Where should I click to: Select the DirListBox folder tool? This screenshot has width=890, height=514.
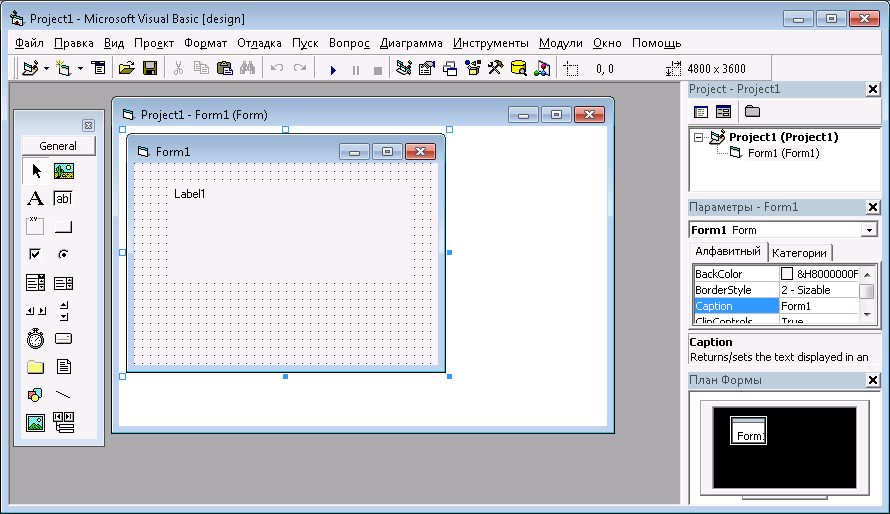click(35, 366)
